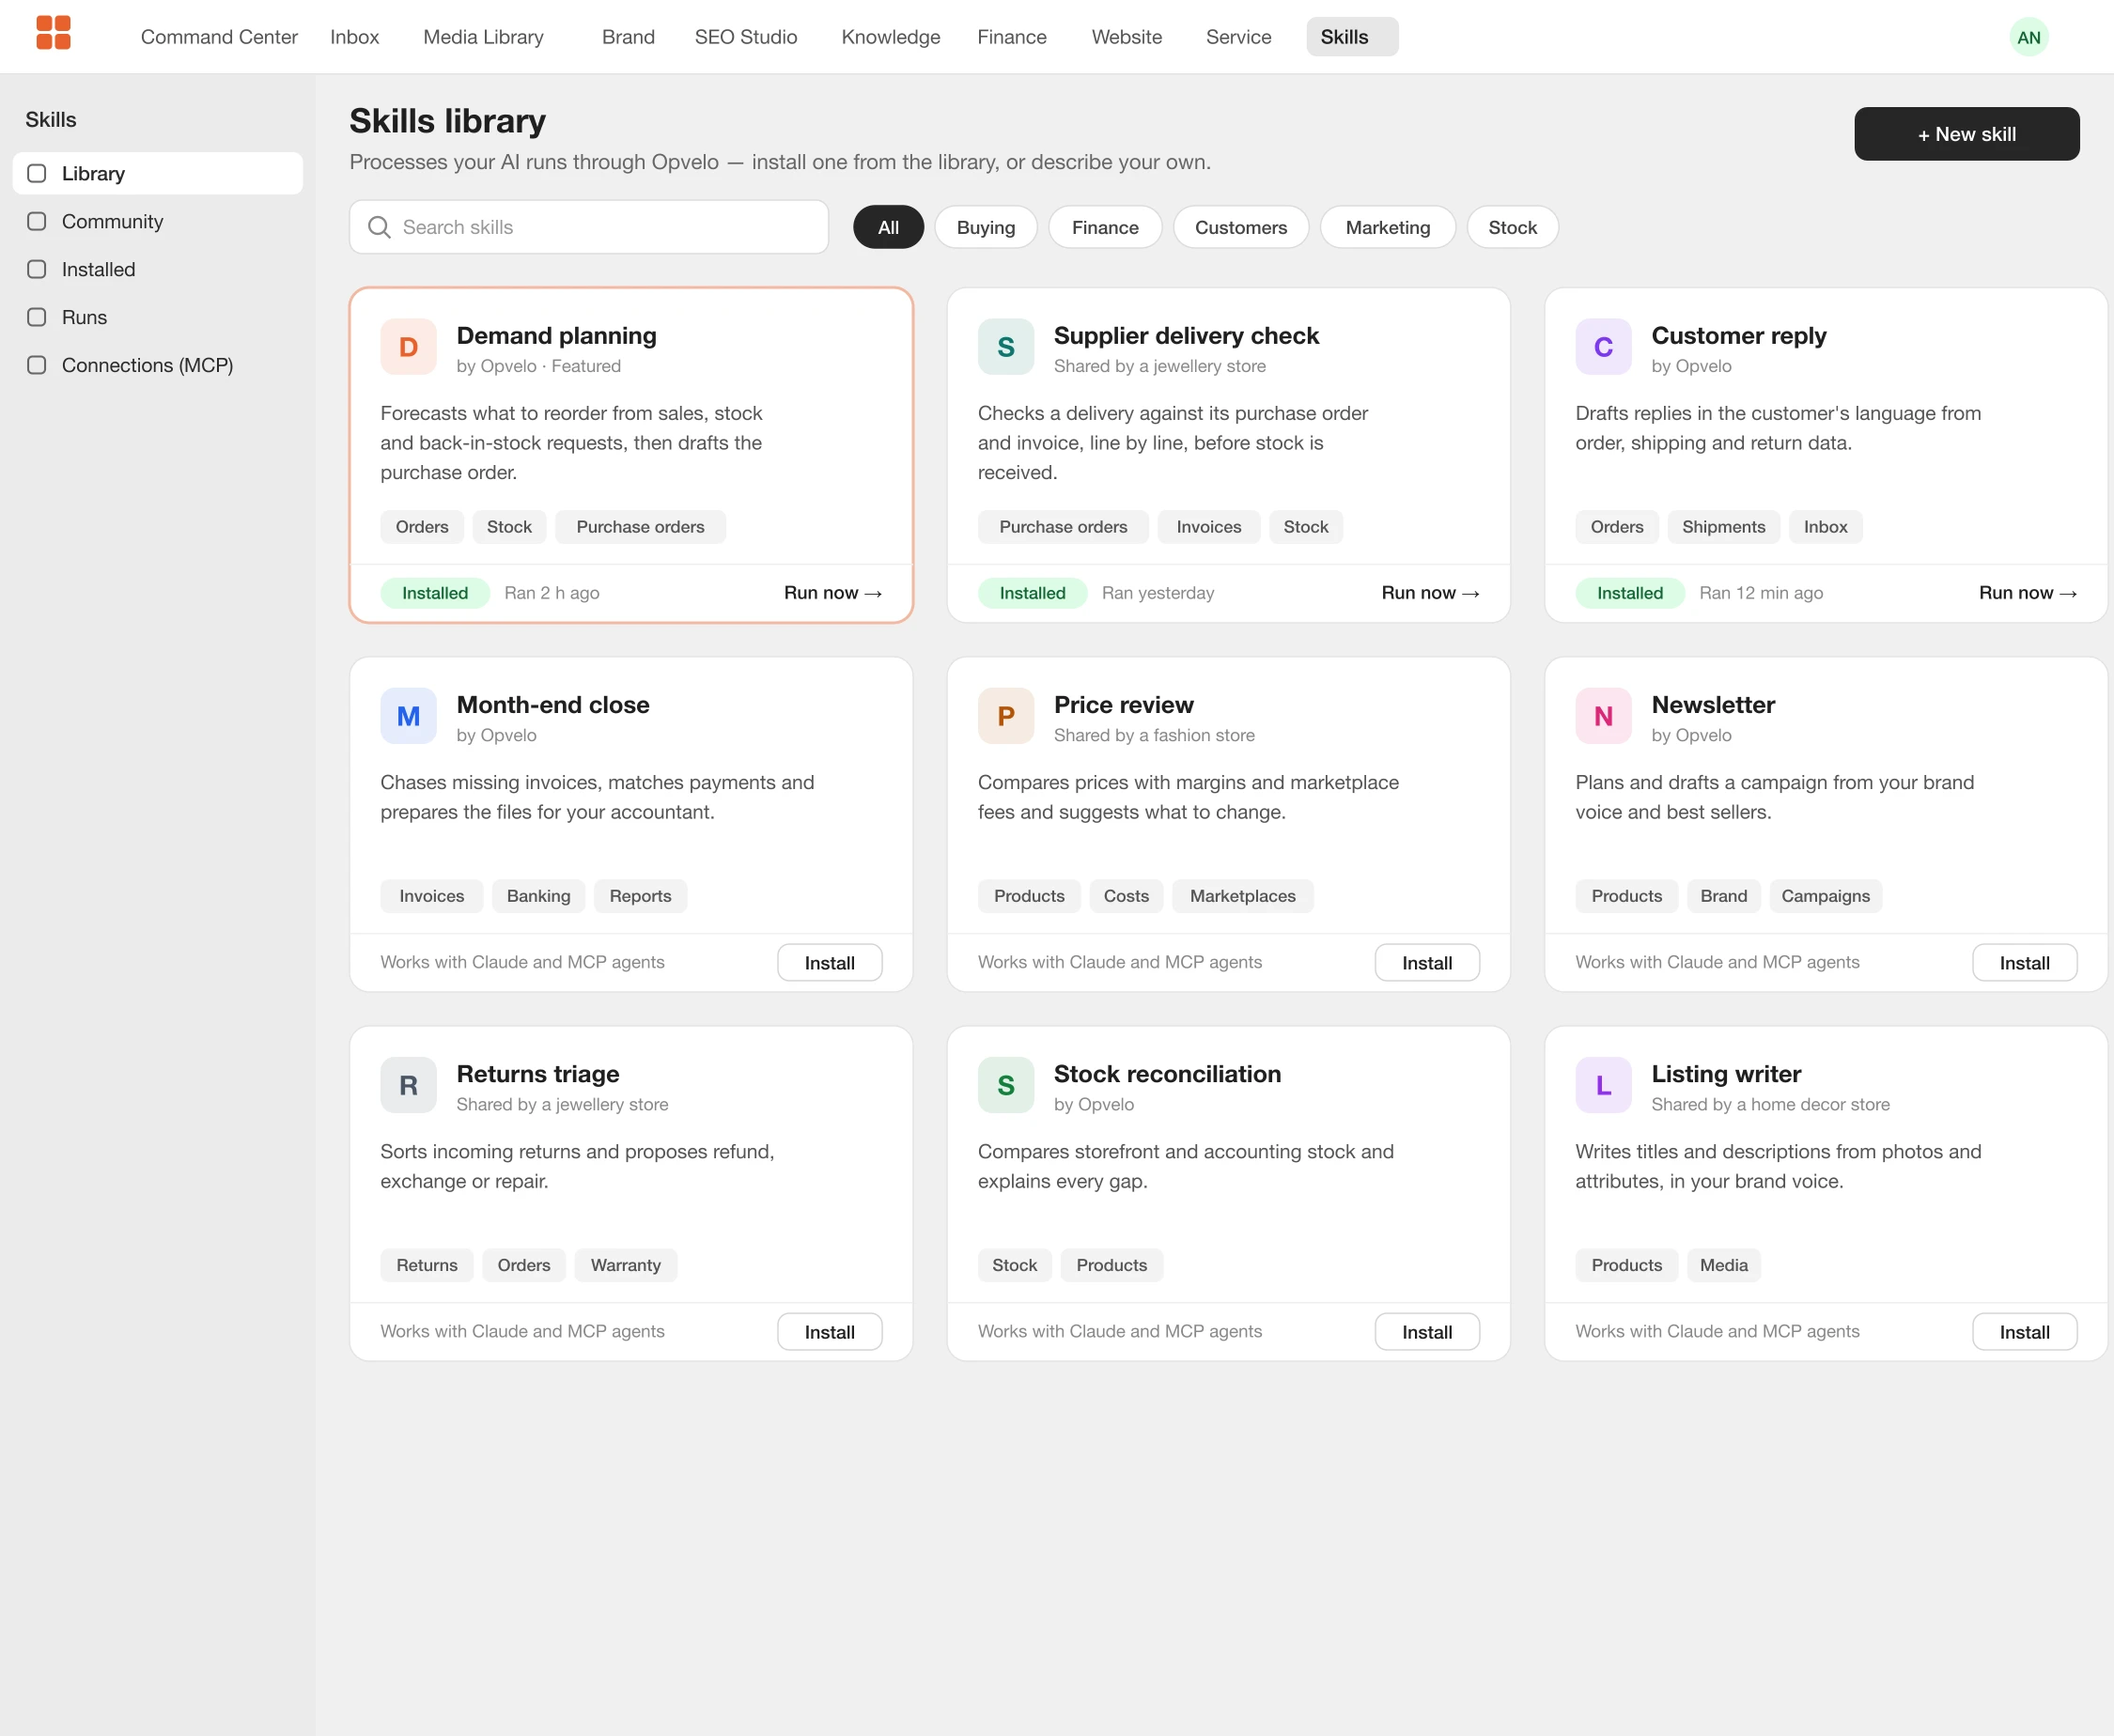Click the Customer reply C icon

tap(1603, 347)
